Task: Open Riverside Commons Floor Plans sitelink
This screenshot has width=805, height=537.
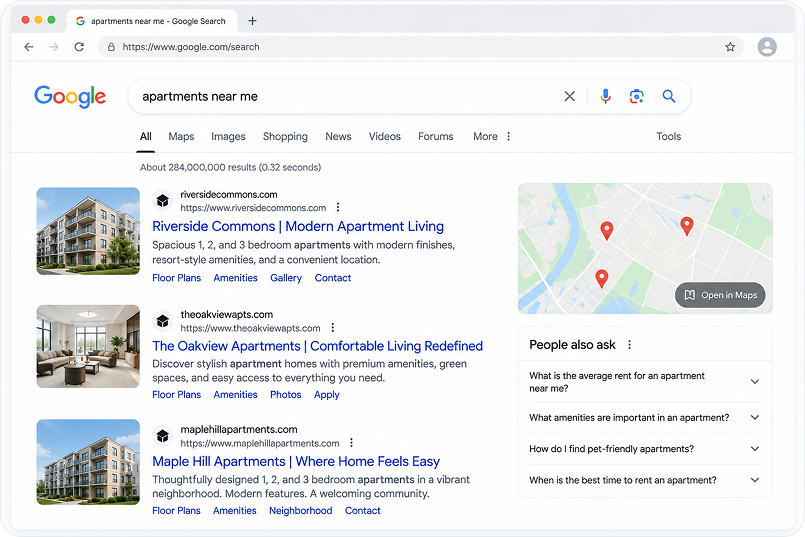Action: click(x=176, y=278)
